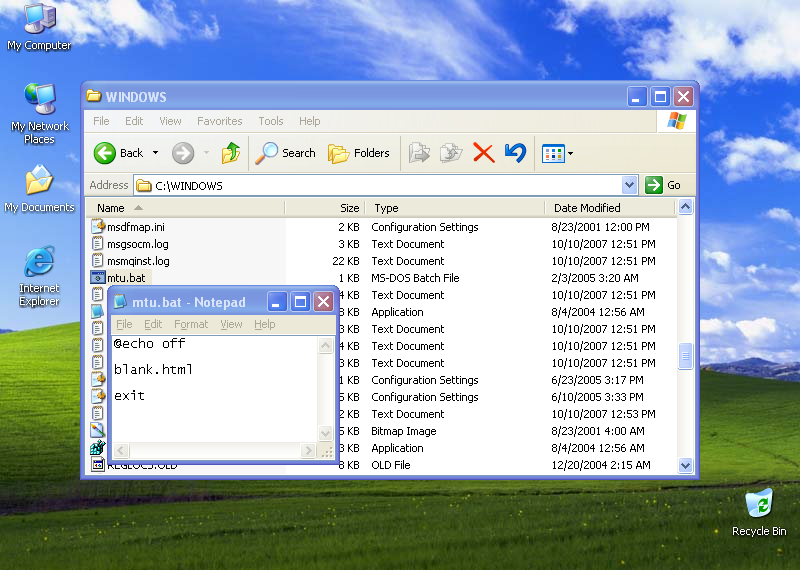Open the Back history dropdown arrow

pos(156,153)
